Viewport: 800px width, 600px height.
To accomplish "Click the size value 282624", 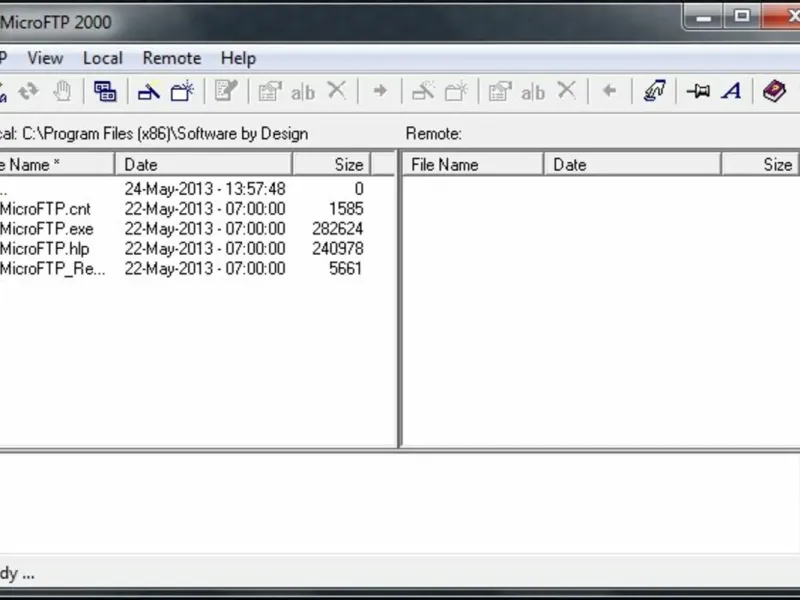I will pyautogui.click(x=338, y=229).
